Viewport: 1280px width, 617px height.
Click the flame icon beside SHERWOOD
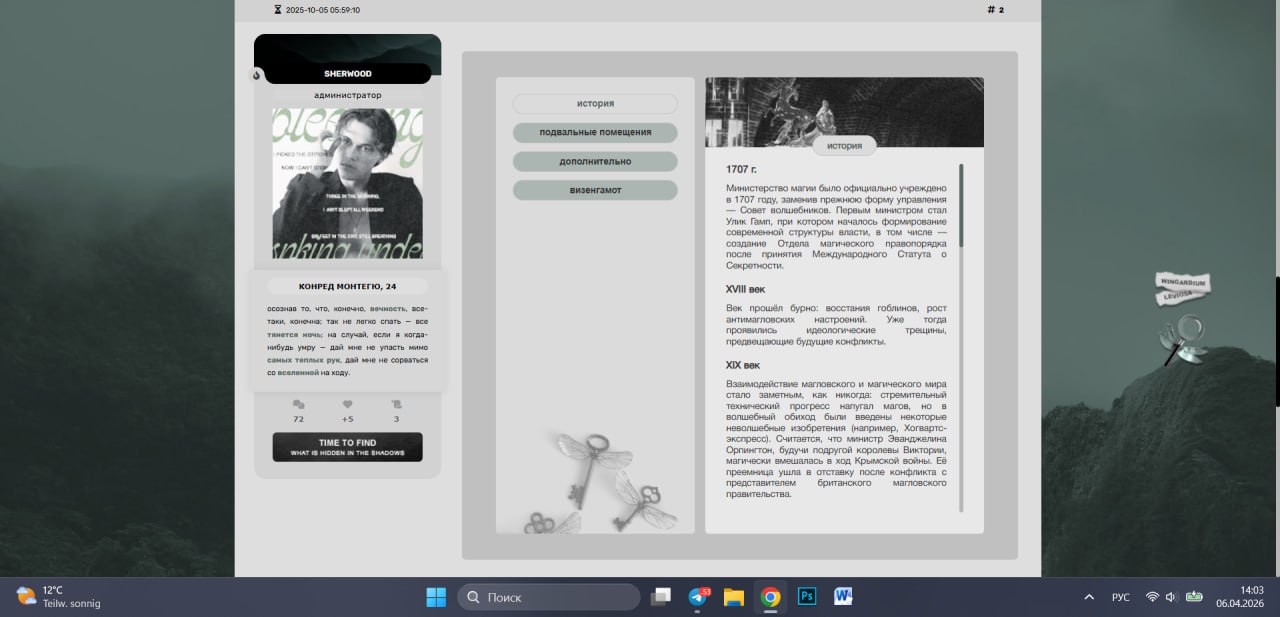pyautogui.click(x=257, y=74)
